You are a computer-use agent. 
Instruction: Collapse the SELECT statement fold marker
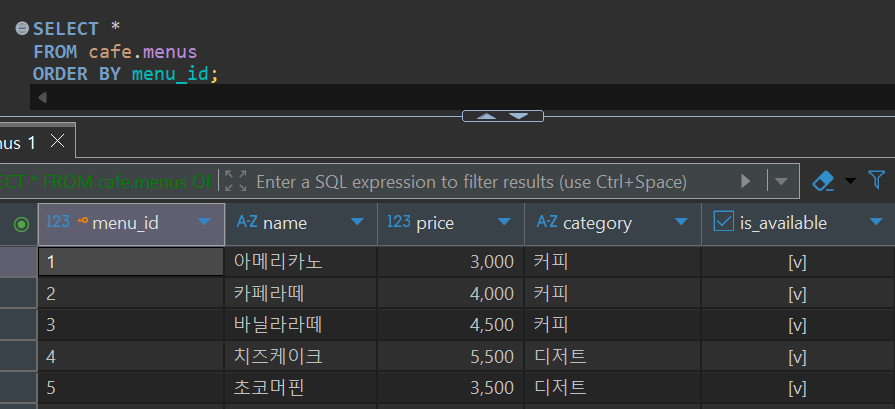pyautogui.click(x=22, y=29)
